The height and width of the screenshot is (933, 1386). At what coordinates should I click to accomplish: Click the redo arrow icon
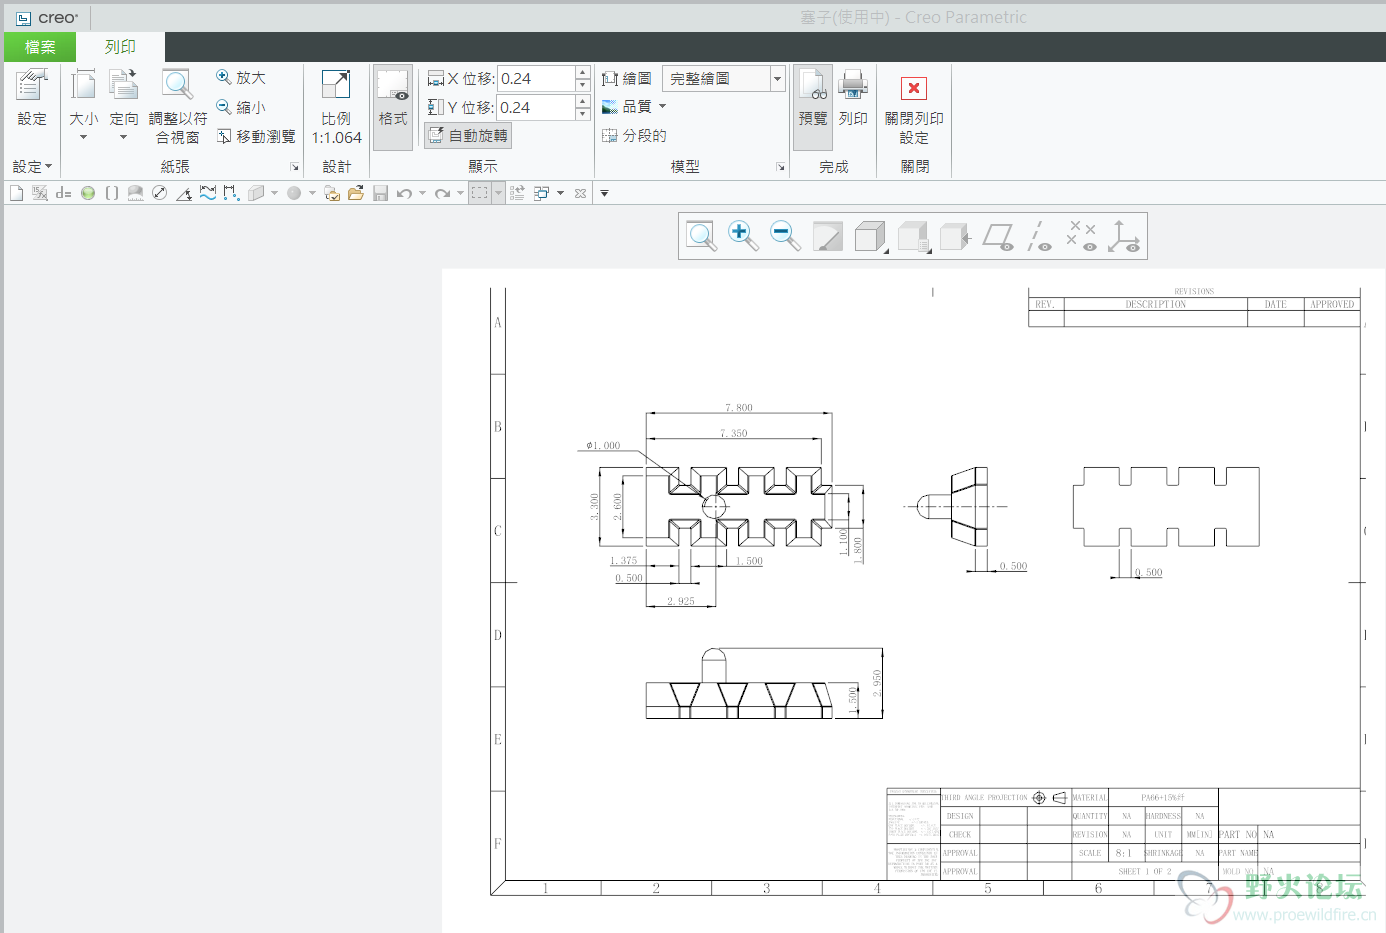coord(442,193)
